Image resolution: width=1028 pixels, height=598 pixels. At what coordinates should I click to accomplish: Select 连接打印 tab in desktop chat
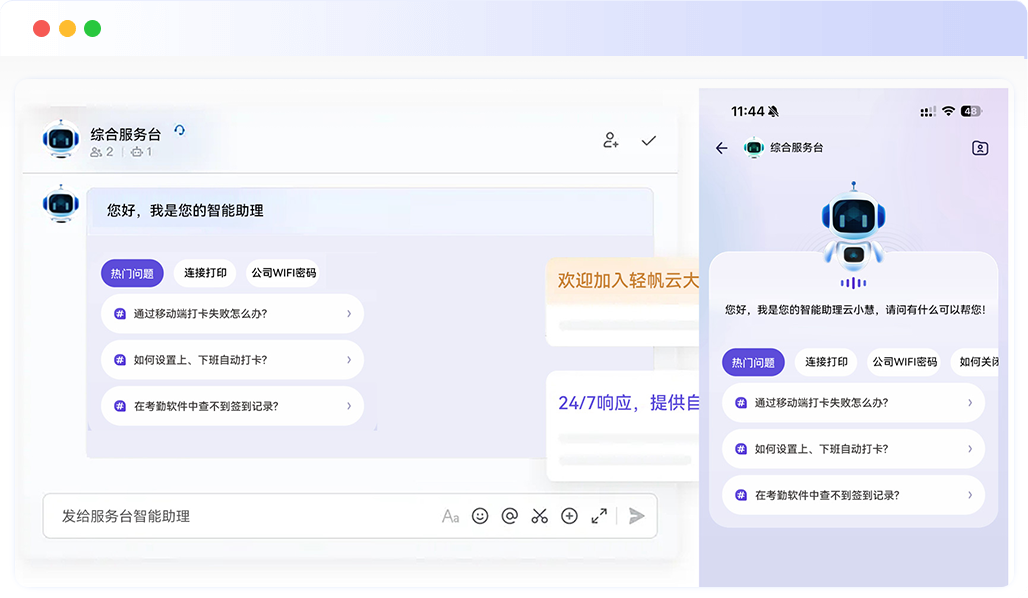click(205, 273)
